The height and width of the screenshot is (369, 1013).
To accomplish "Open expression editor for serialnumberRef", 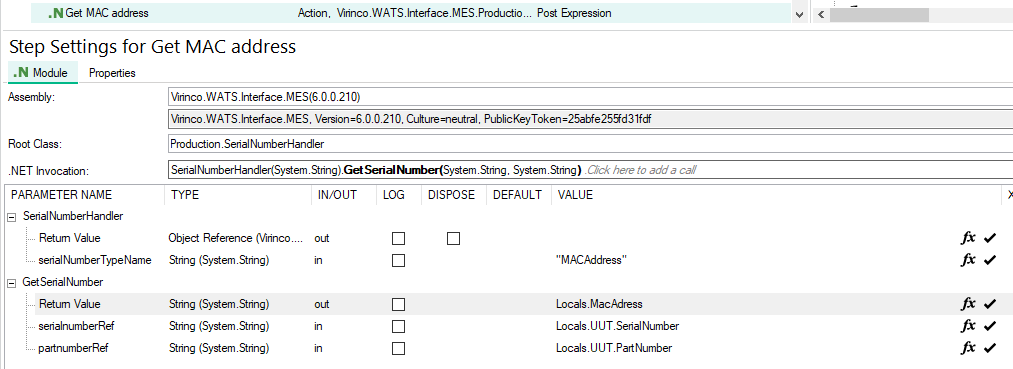I will 968,326.
